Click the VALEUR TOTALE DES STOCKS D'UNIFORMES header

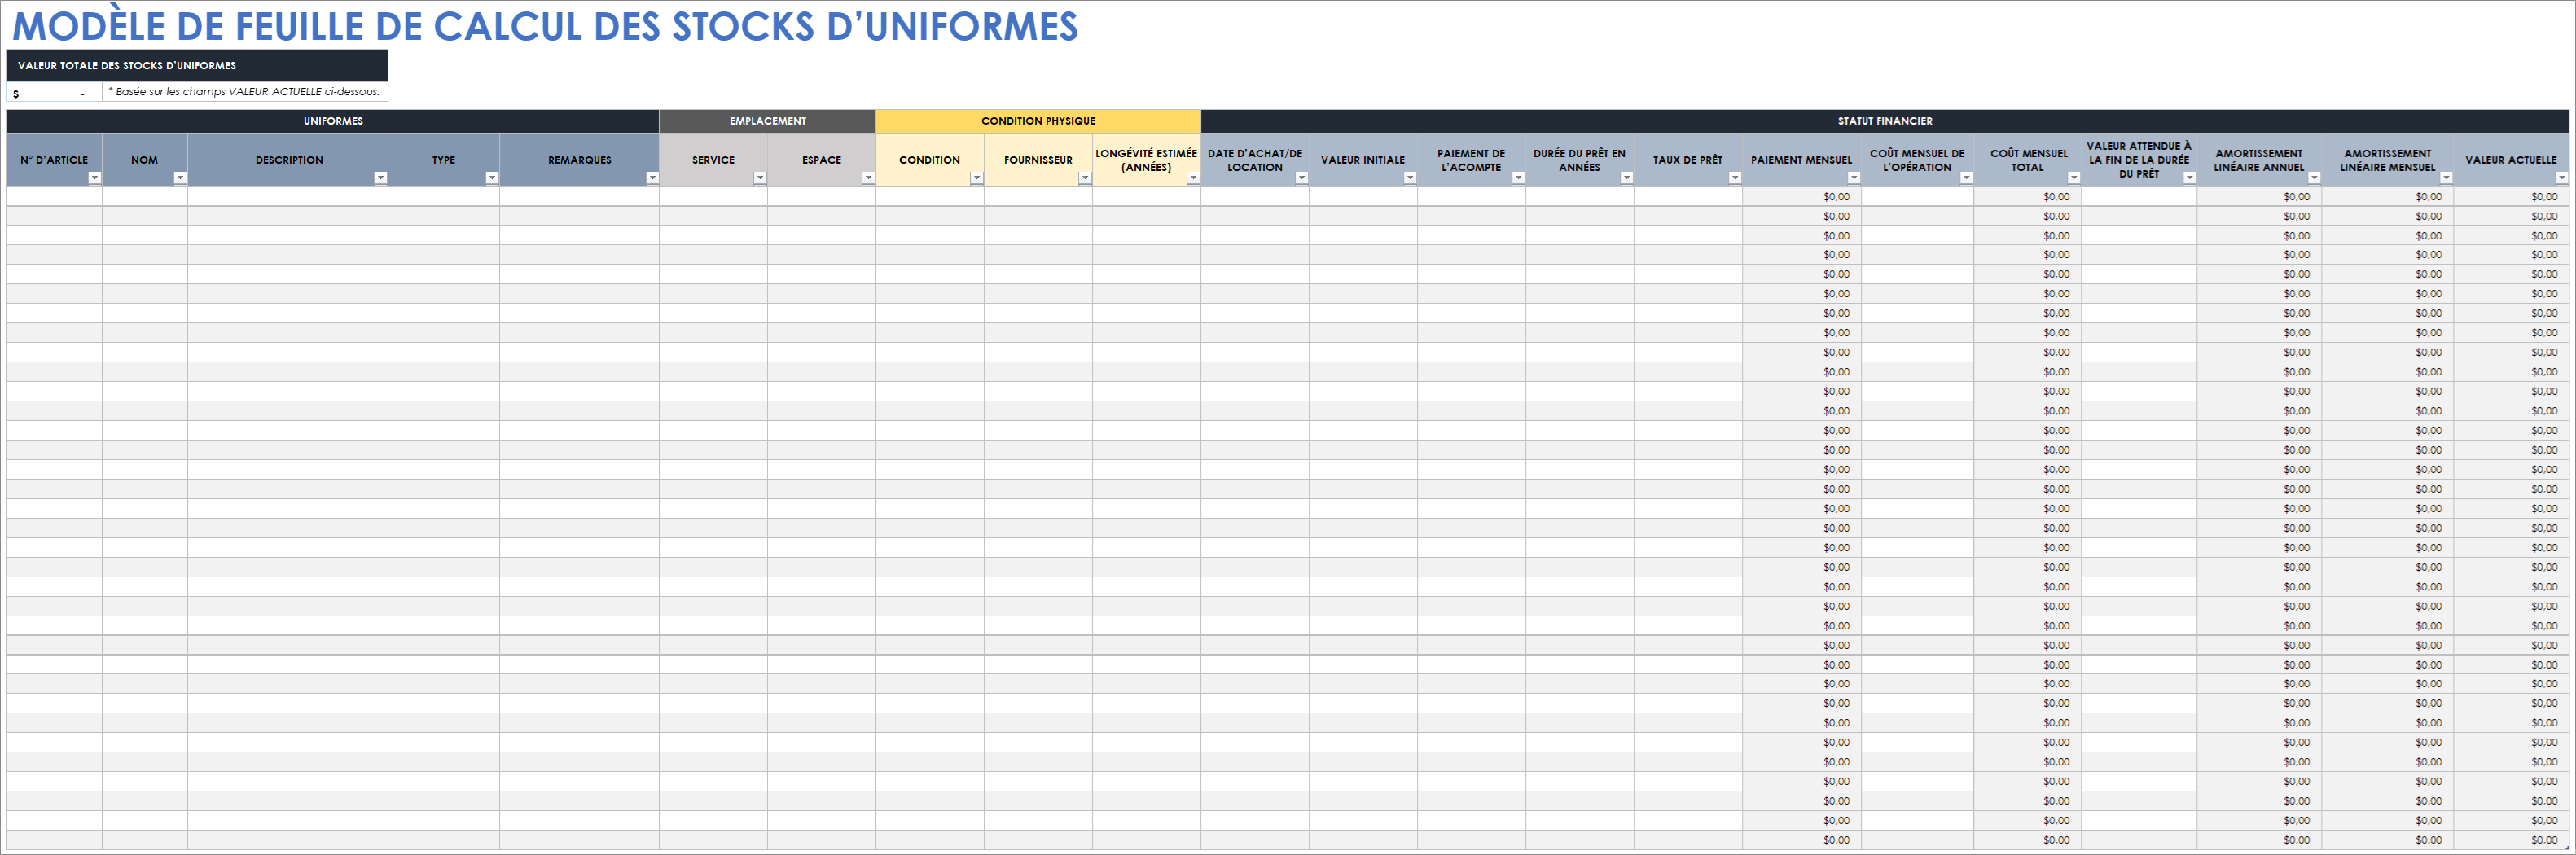point(197,66)
